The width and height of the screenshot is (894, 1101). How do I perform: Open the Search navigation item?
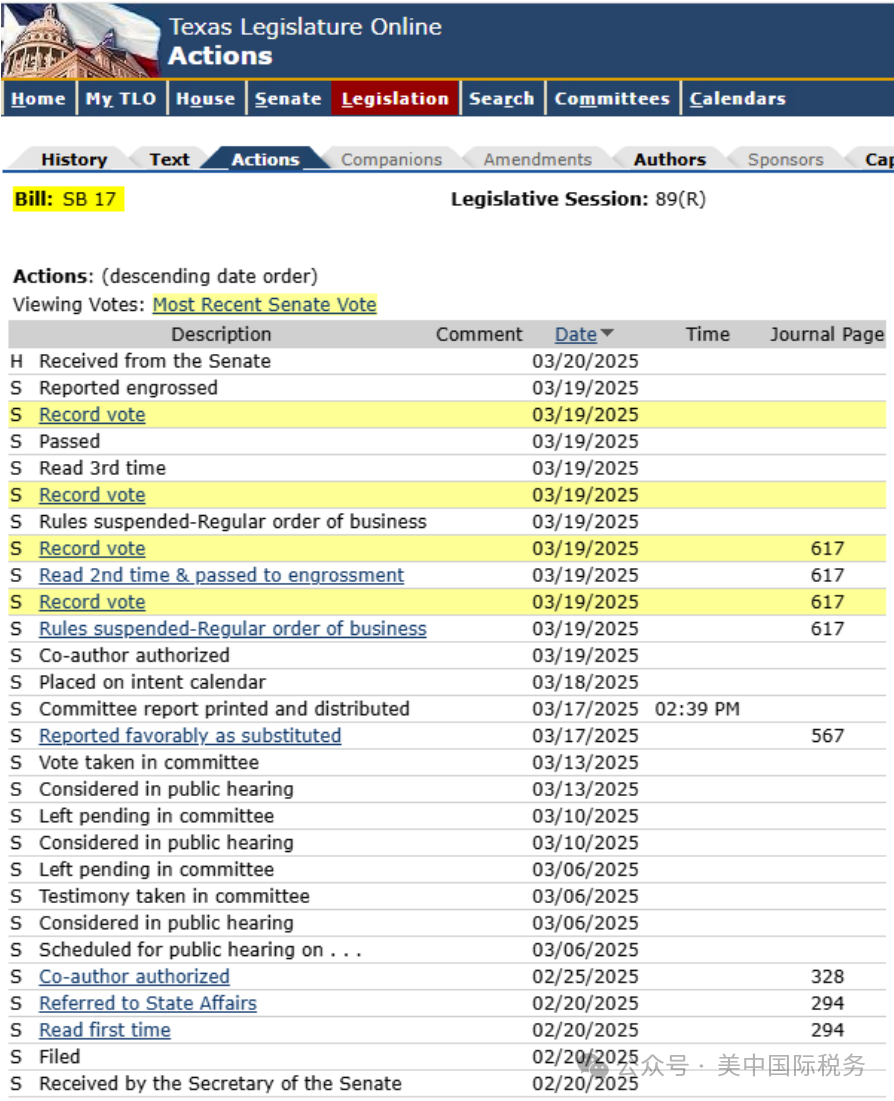[x=501, y=98]
